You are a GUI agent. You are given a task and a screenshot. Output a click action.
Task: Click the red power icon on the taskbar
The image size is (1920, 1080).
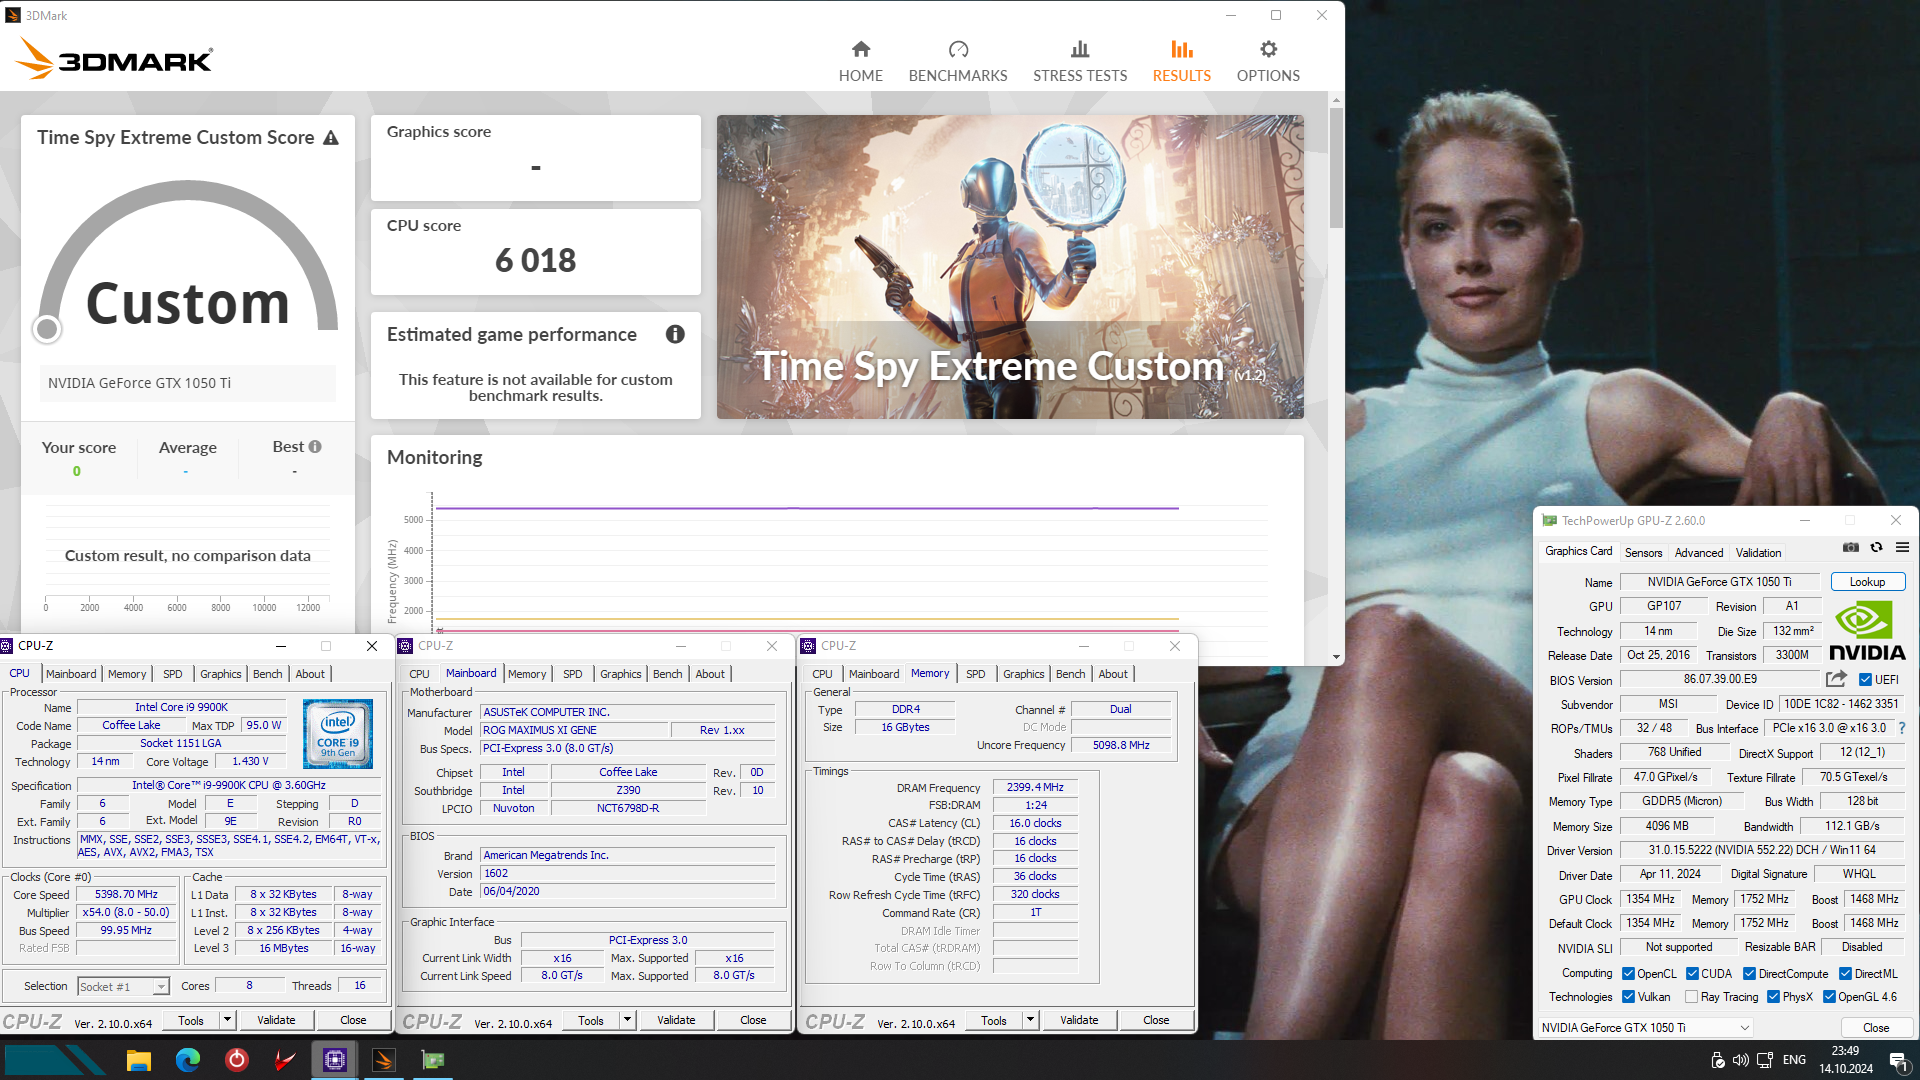coord(236,1060)
